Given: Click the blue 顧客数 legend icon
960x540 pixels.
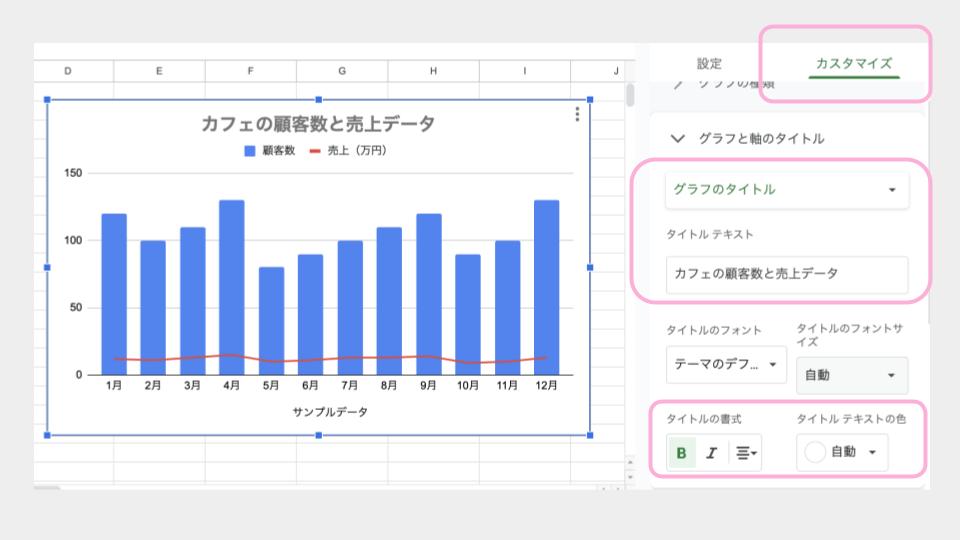Looking at the screenshot, I should tap(250, 151).
